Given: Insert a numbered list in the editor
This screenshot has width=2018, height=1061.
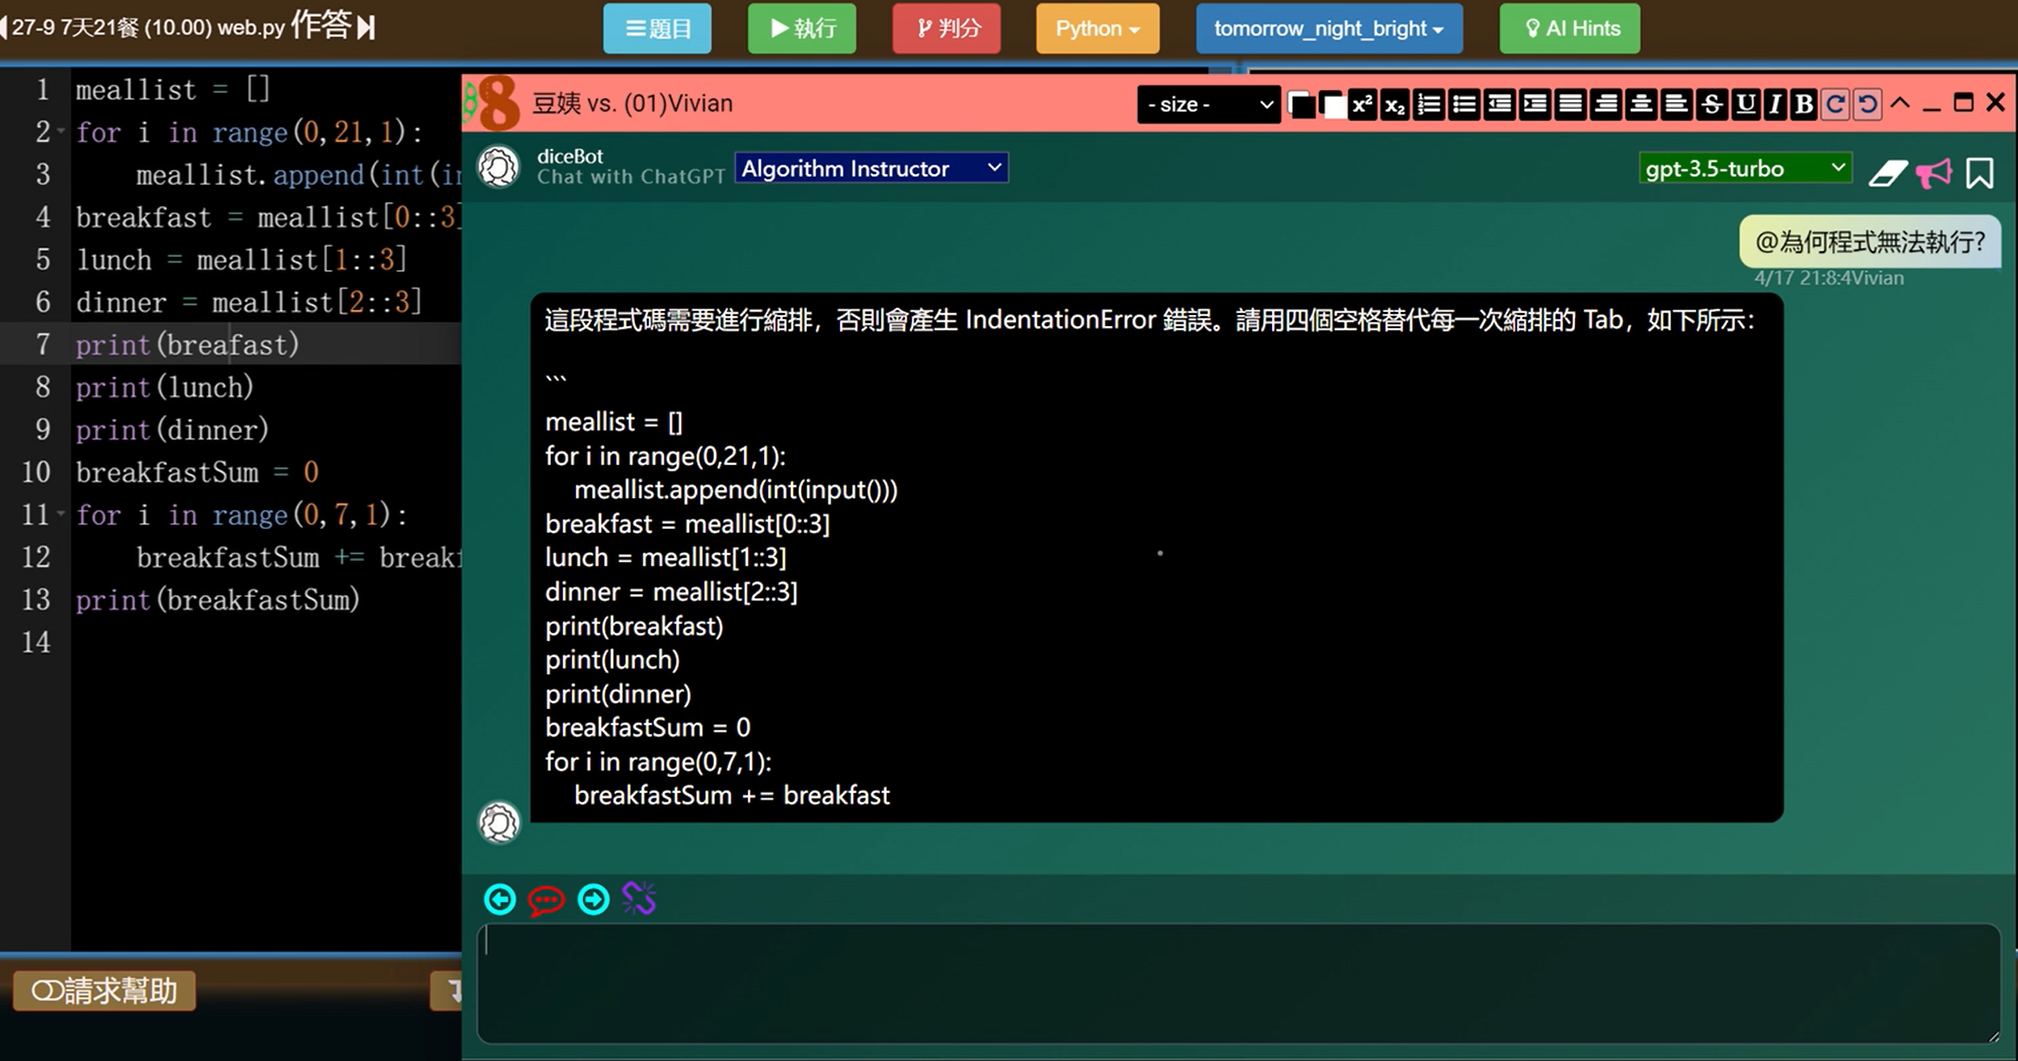Looking at the screenshot, I should click(x=1429, y=104).
